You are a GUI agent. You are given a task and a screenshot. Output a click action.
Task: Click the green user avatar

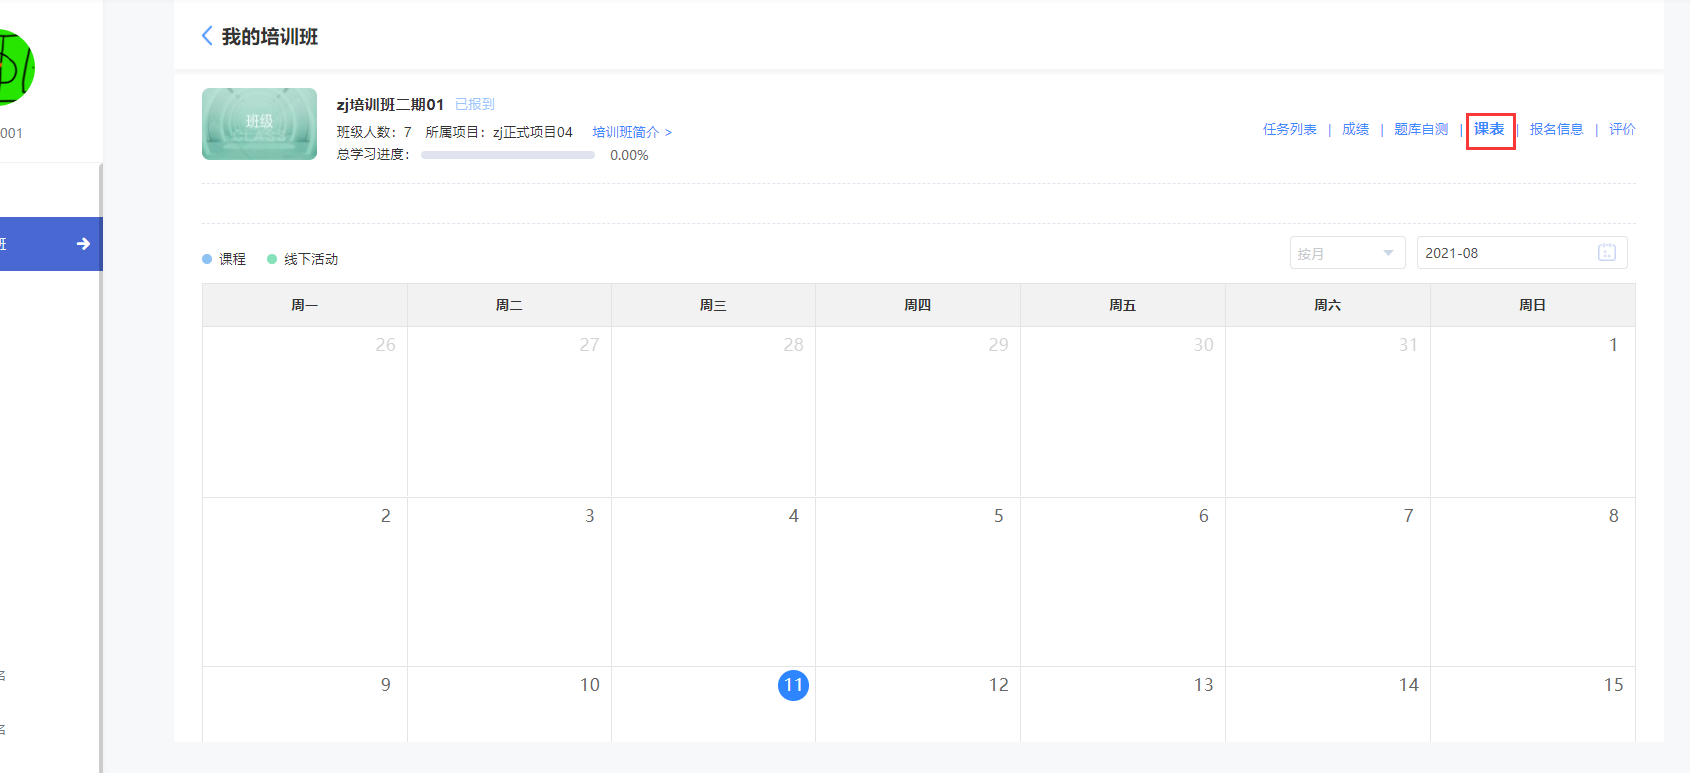pos(14,67)
